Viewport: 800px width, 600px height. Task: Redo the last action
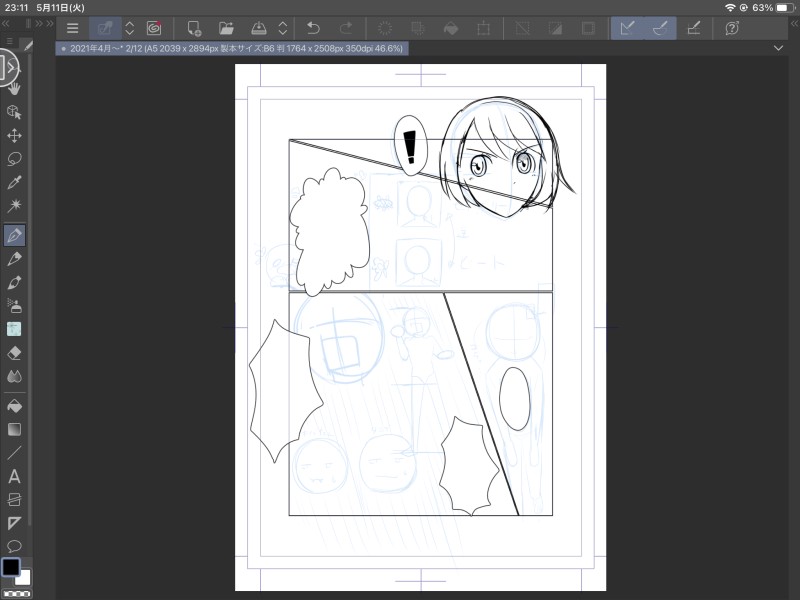346,28
